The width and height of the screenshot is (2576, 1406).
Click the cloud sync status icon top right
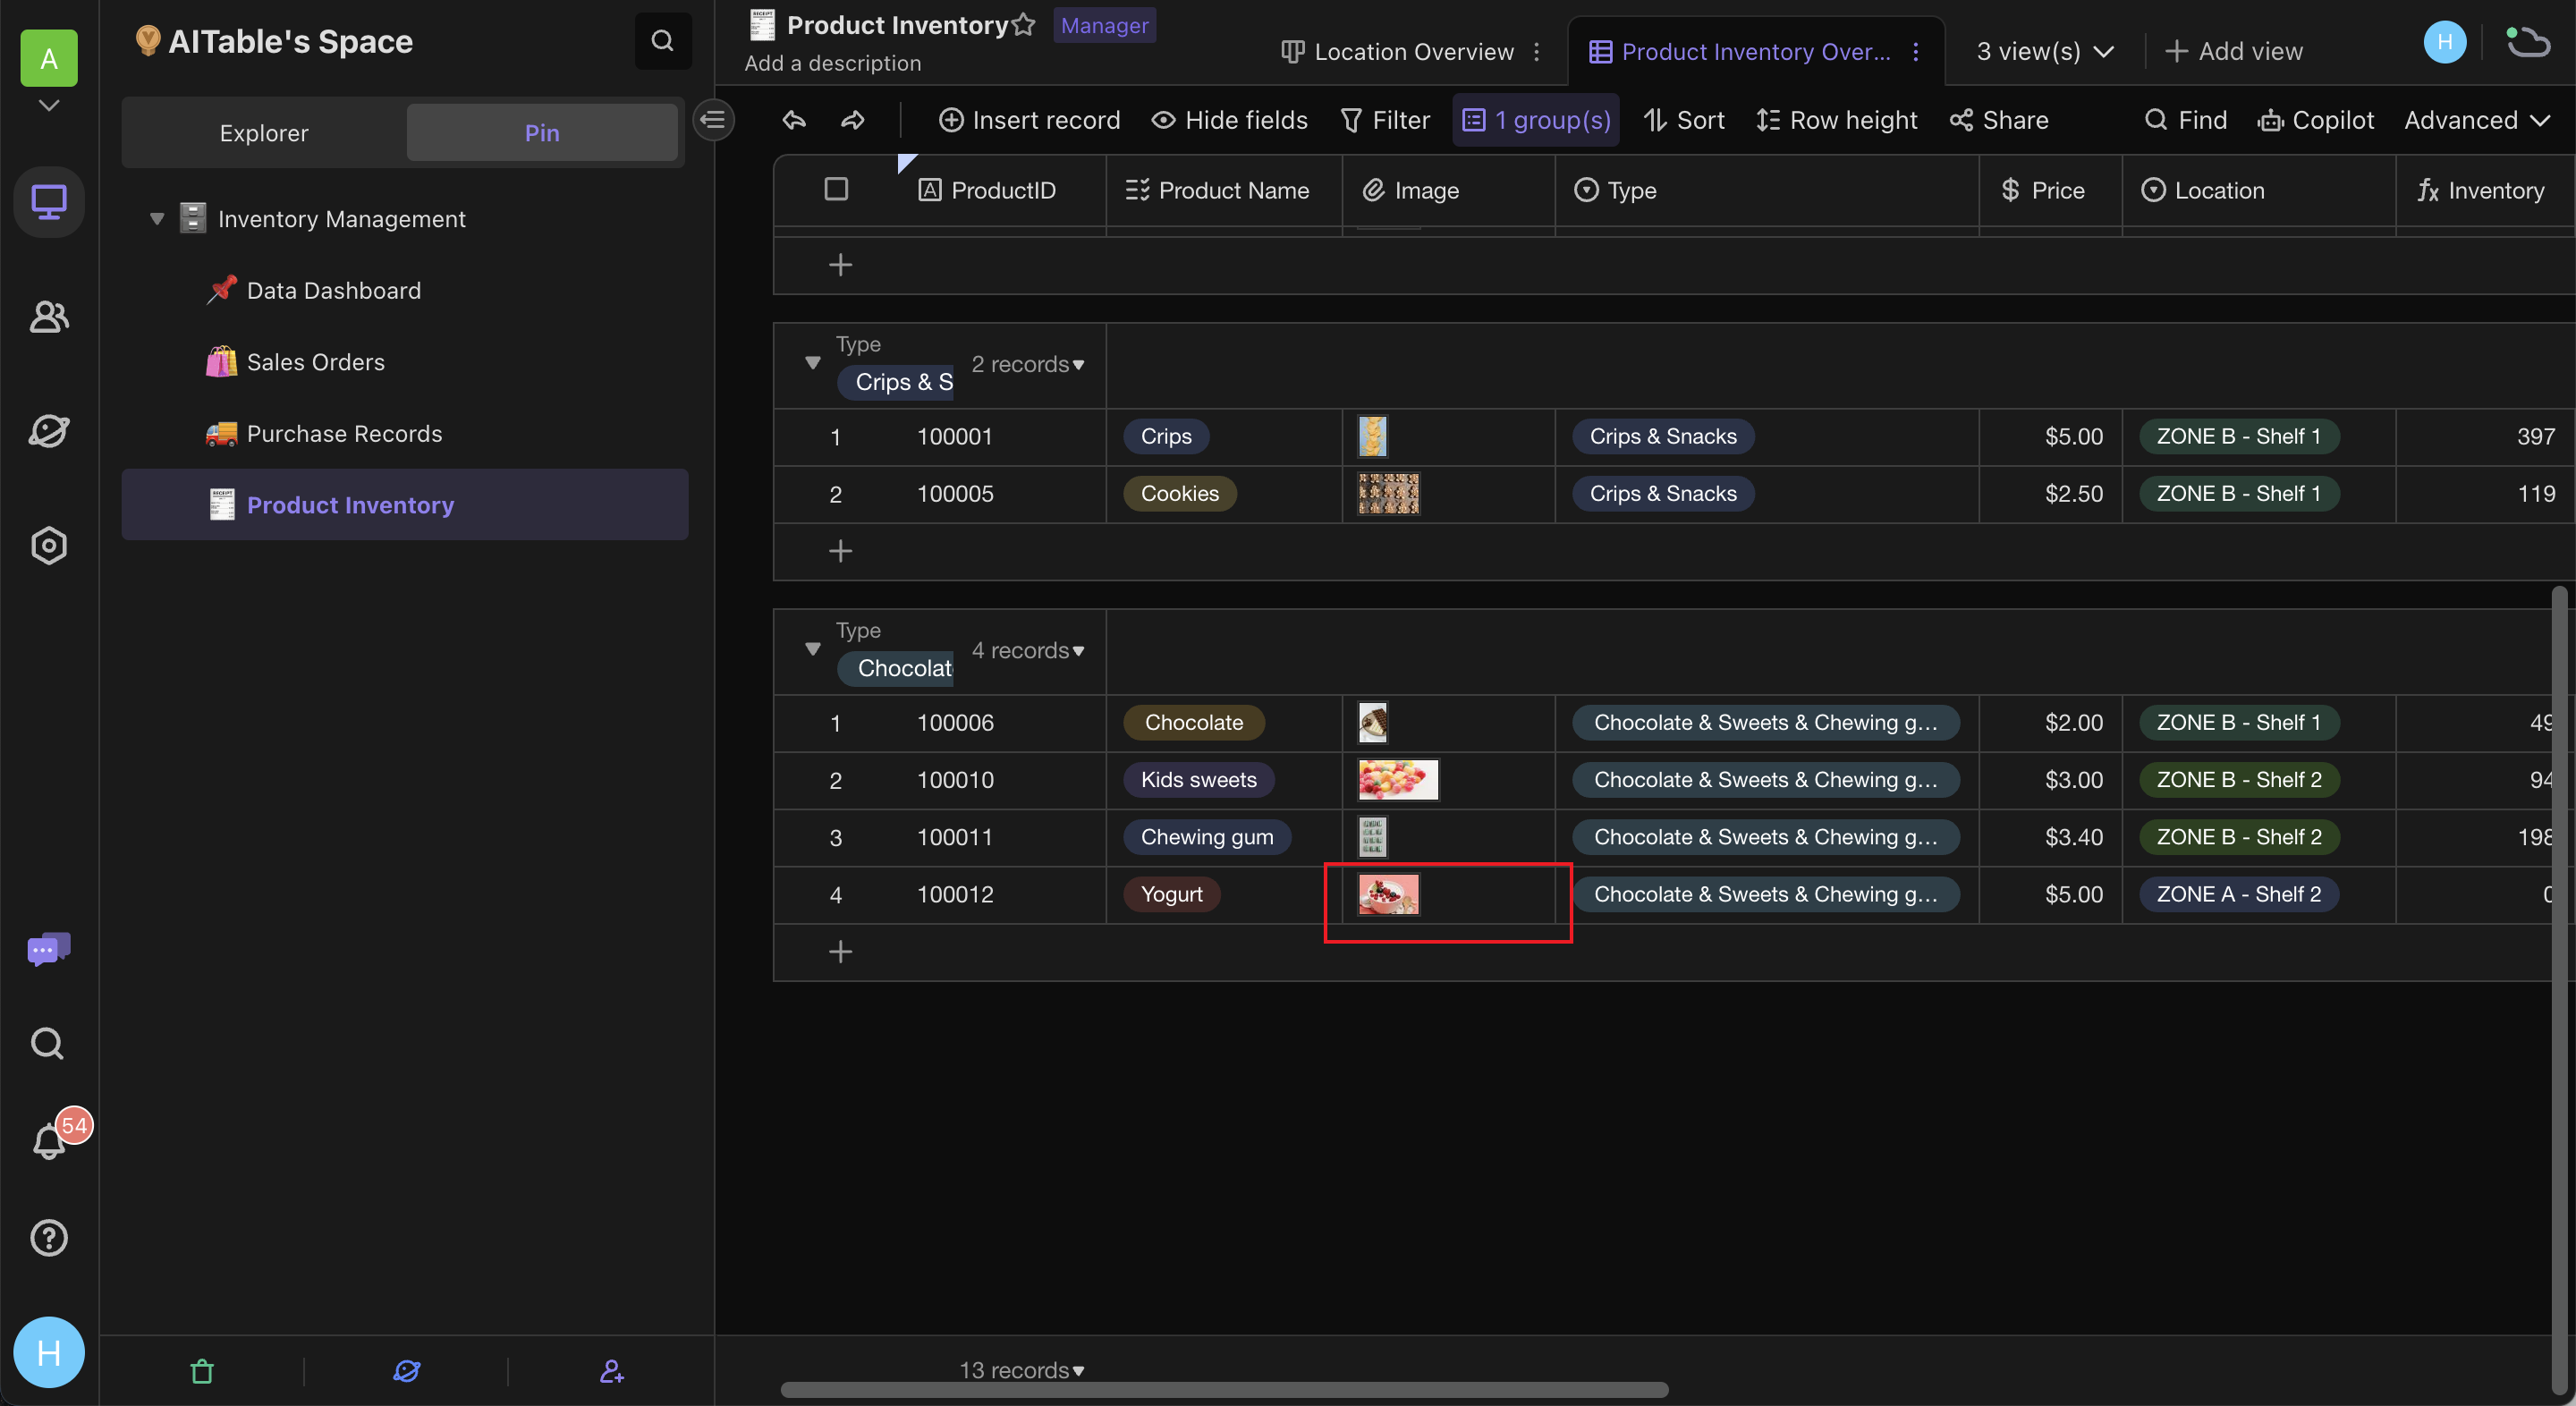point(2528,42)
